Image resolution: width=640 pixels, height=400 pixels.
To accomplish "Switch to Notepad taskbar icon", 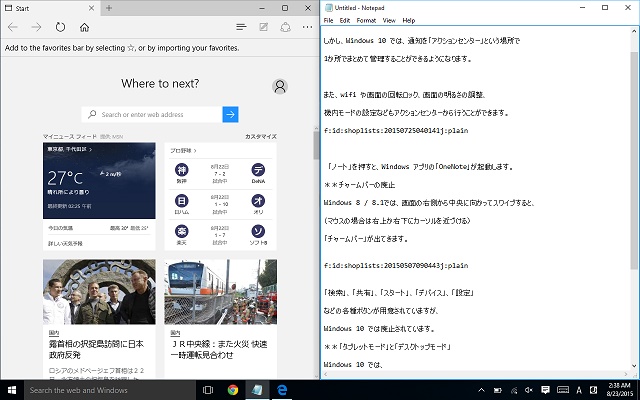I will click(x=257, y=390).
